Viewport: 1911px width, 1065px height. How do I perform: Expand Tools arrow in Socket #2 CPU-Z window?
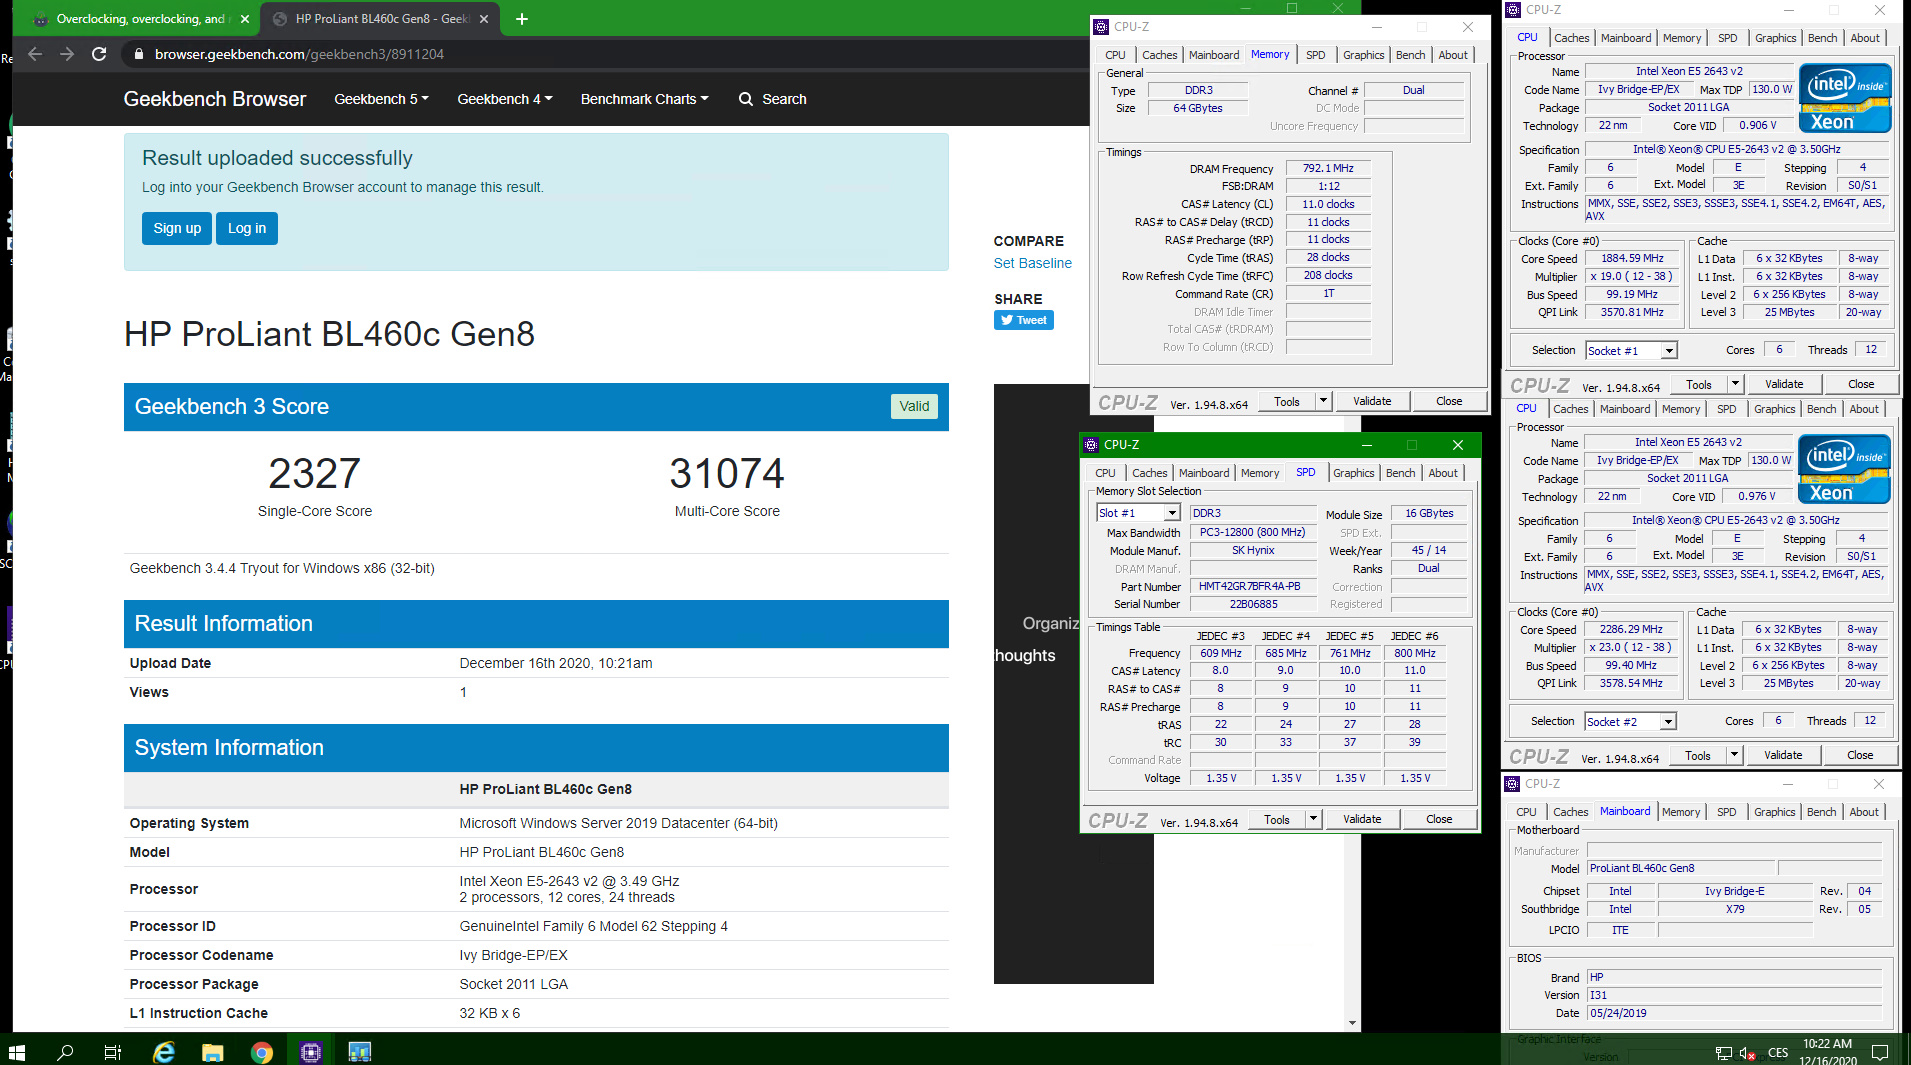click(x=1734, y=755)
